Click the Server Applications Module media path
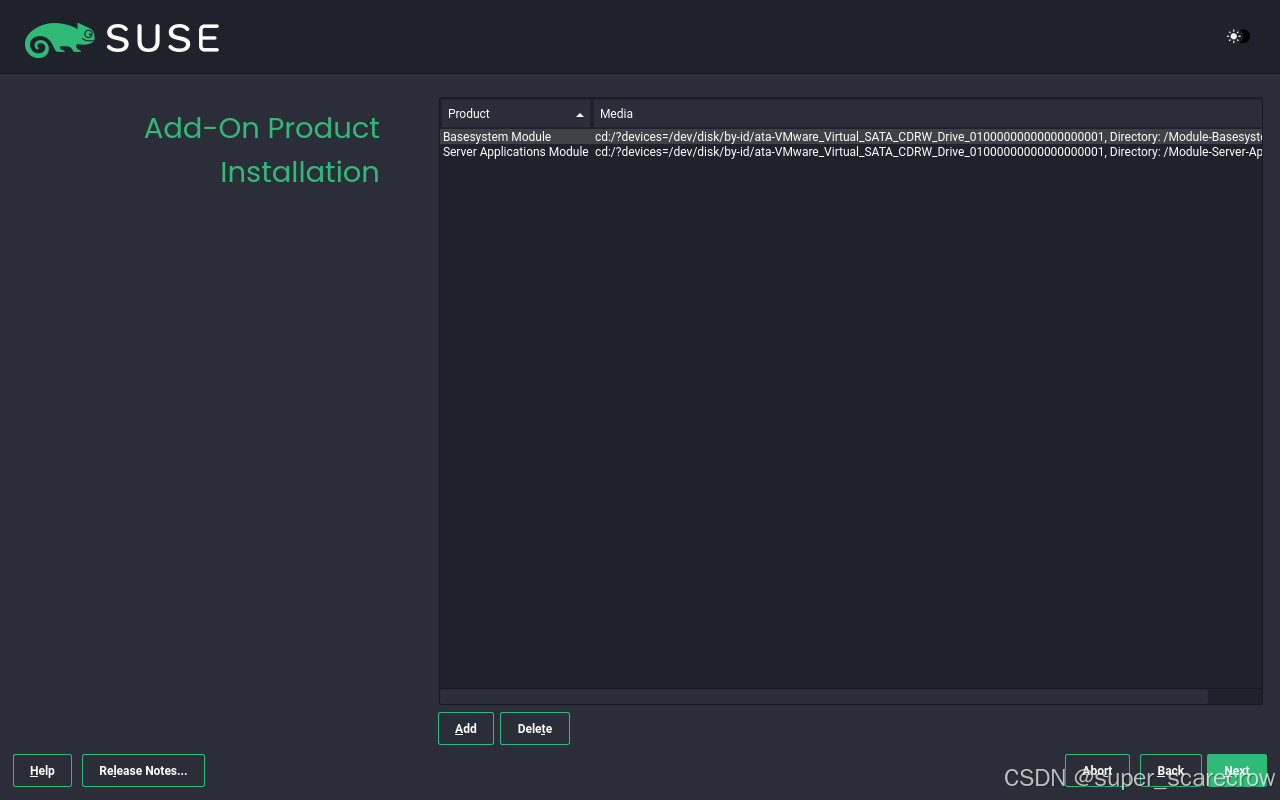Screen dimensions: 1280x800 click(928, 152)
